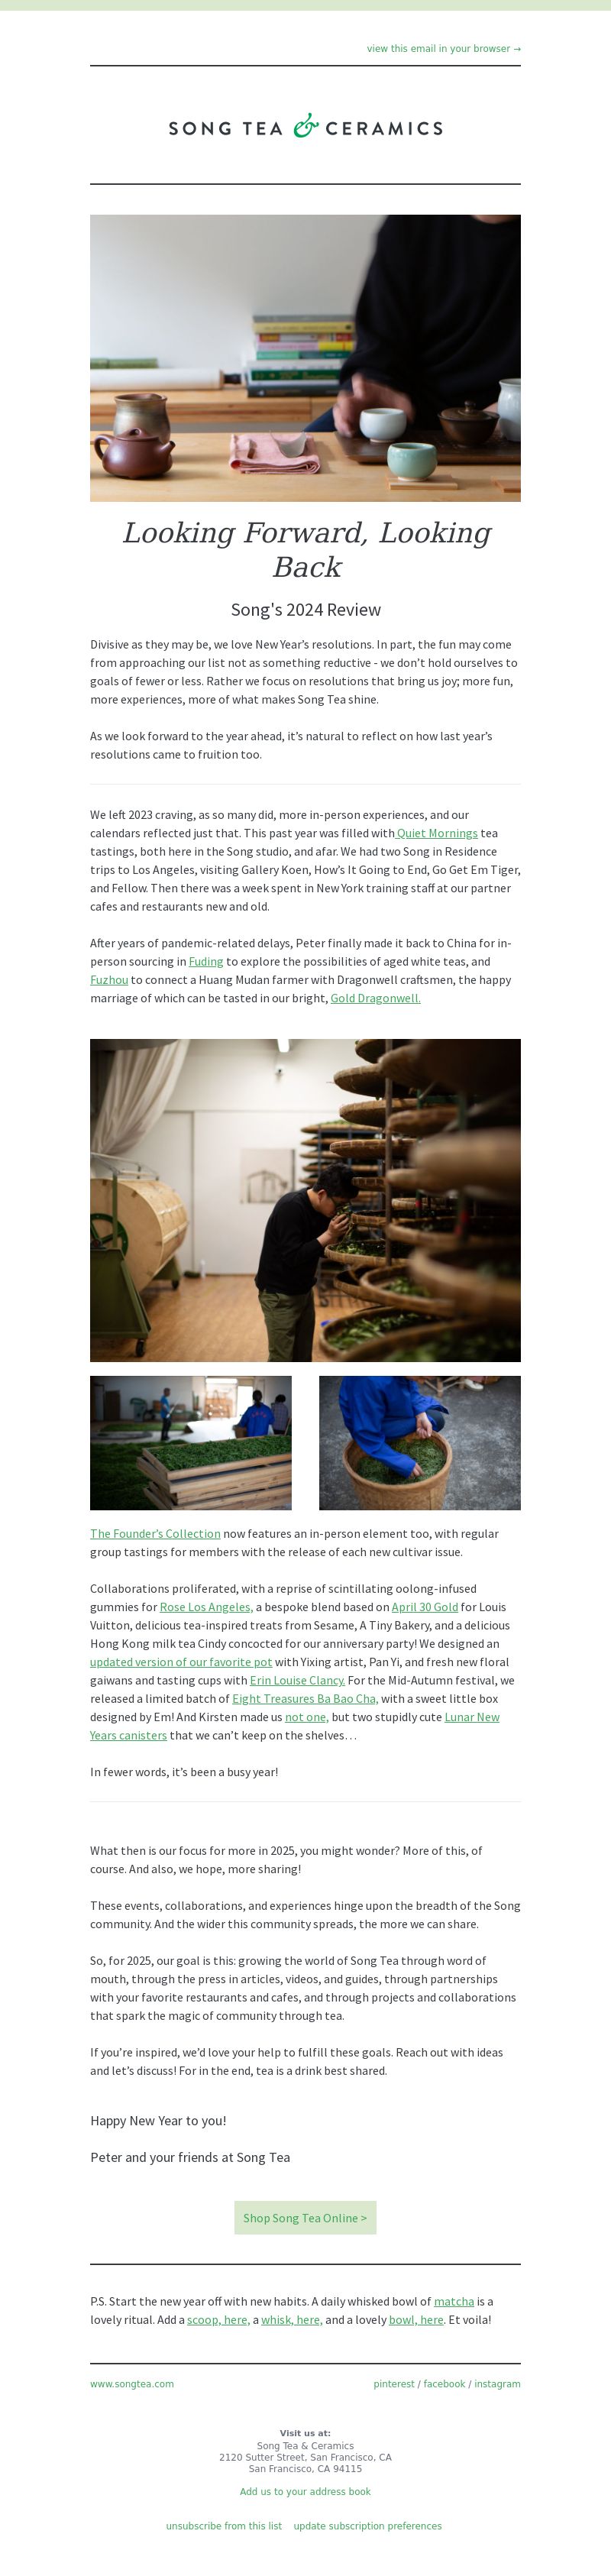
Task: Open the Gold Dragonwell link
Action: click(375, 998)
